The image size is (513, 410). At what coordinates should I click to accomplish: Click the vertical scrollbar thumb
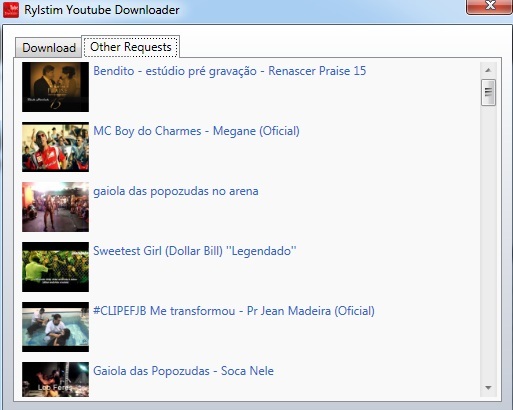click(x=488, y=92)
